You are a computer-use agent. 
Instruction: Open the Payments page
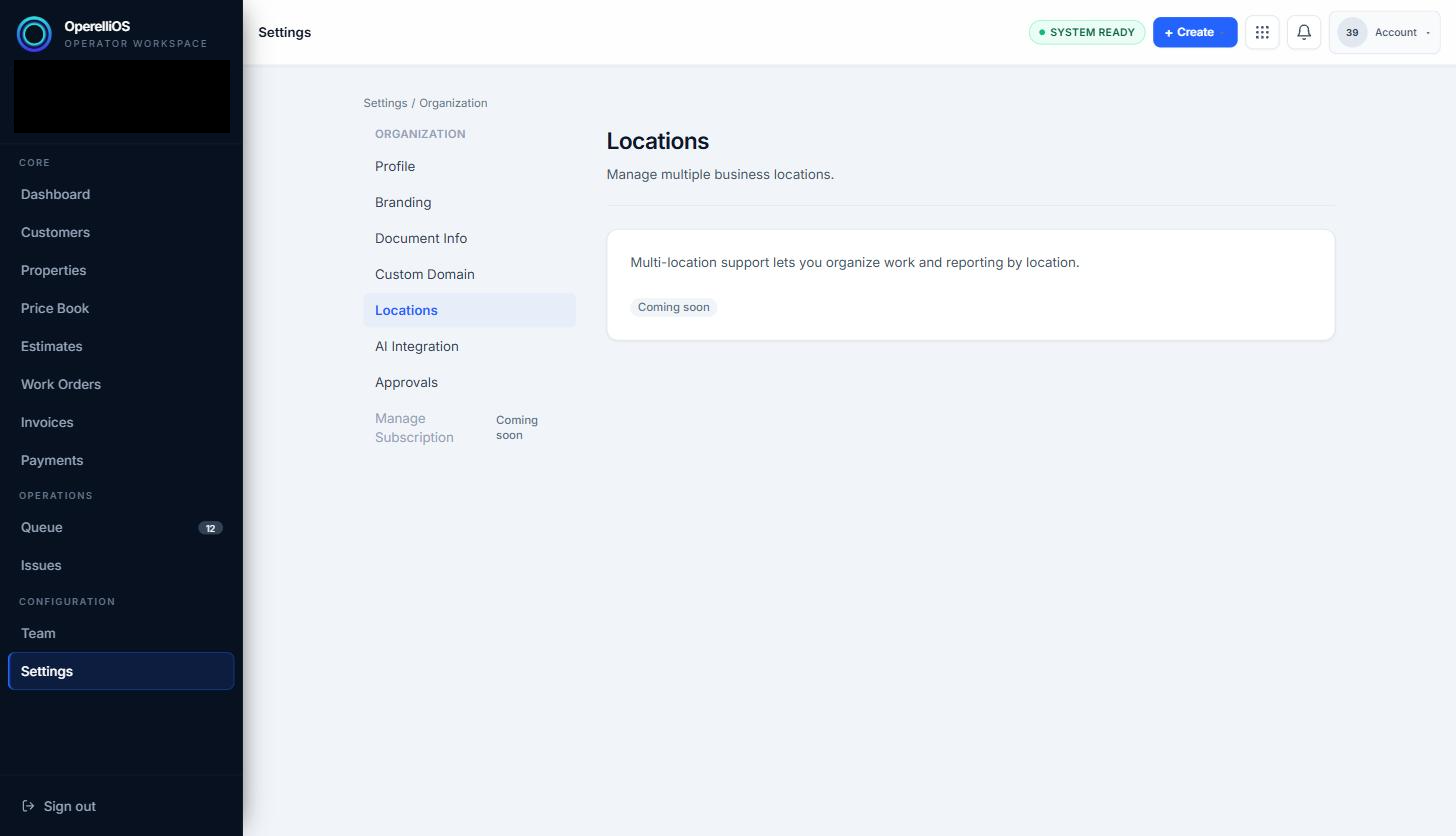pyautogui.click(x=121, y=460)
